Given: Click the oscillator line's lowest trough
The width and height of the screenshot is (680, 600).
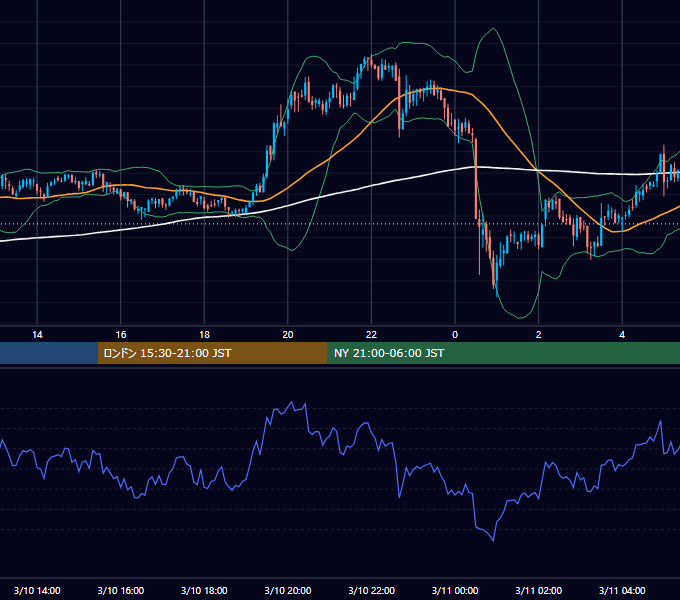Looking at the screenshot, I should tap(494, 540).
